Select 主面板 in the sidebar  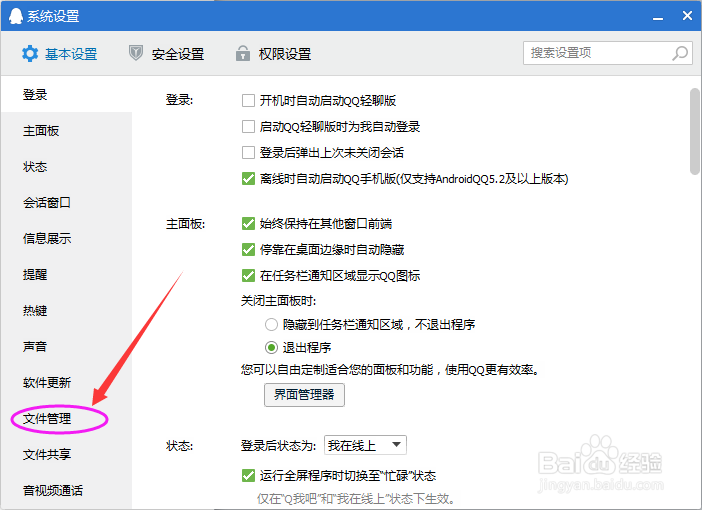pyautogui.click(x=66, y=131)
